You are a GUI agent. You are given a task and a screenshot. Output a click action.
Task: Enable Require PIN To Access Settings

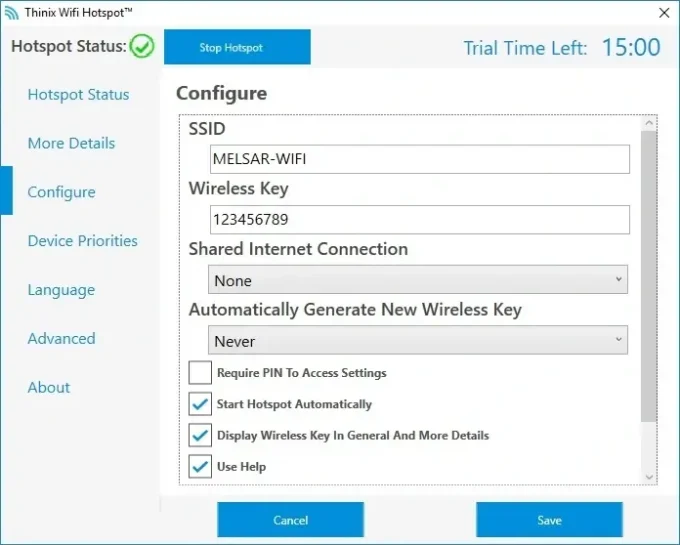click(200, 373)
